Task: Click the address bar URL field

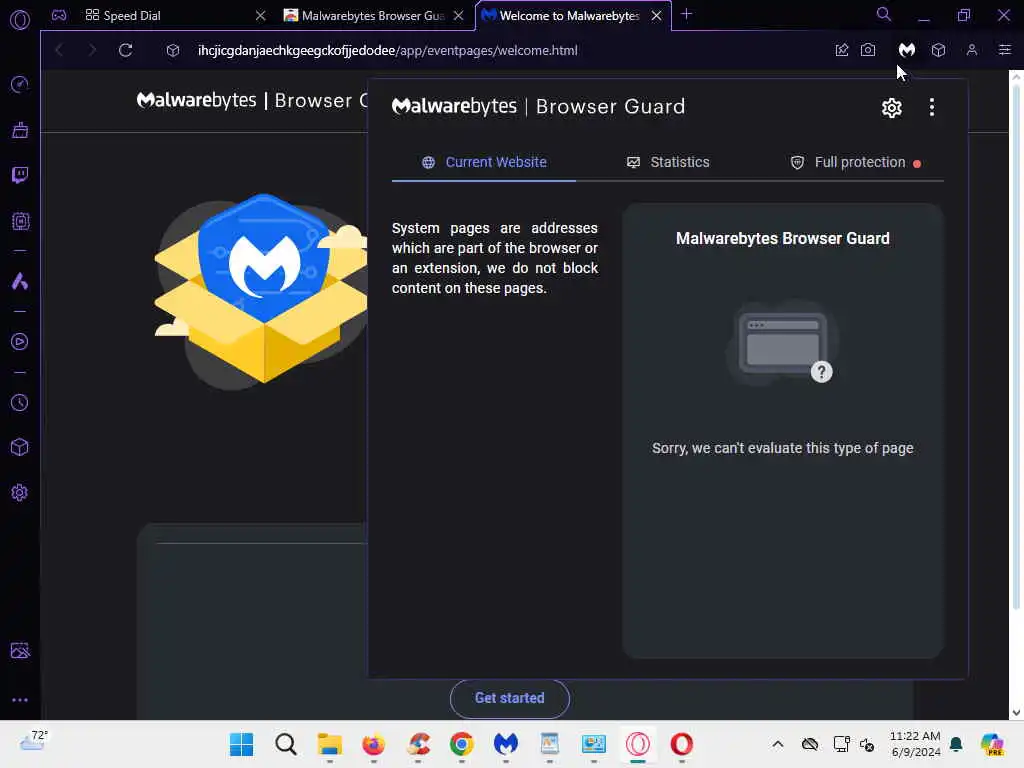Action: coord(496,50)
